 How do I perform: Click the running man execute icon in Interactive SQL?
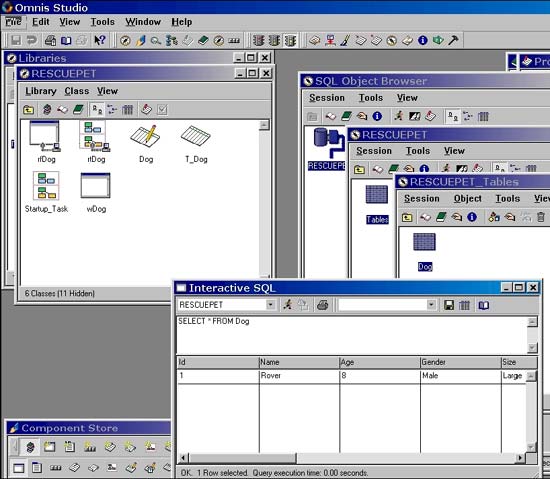click(x=288, y=305)
